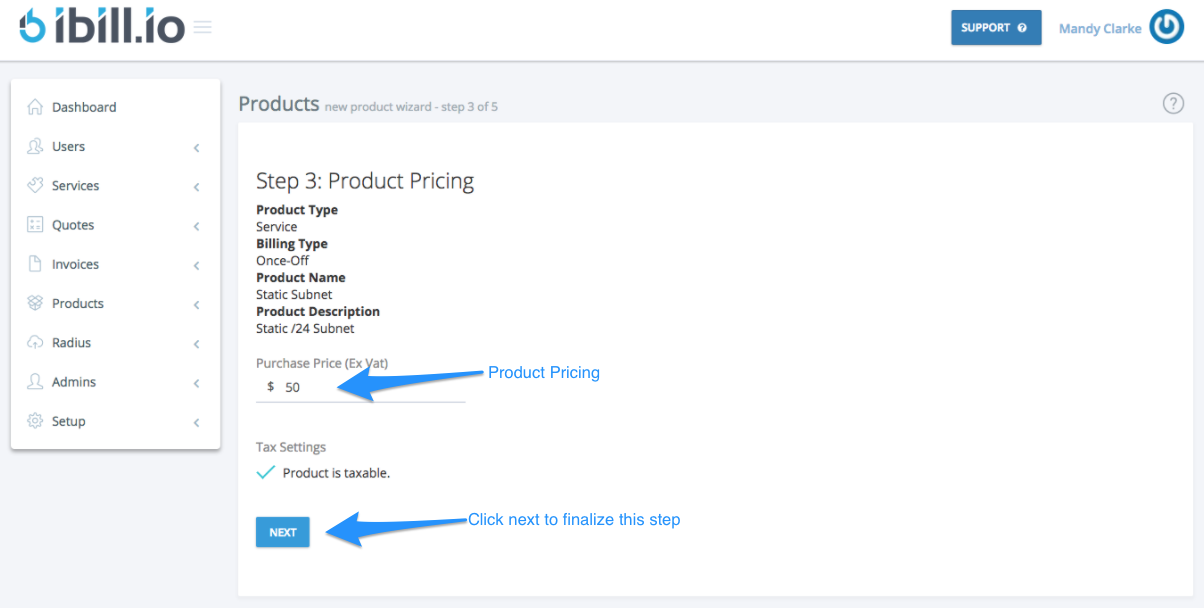Select the Users sidebar icon
The height and width of the screenshot is (608, 1204).
coord(36,146)
